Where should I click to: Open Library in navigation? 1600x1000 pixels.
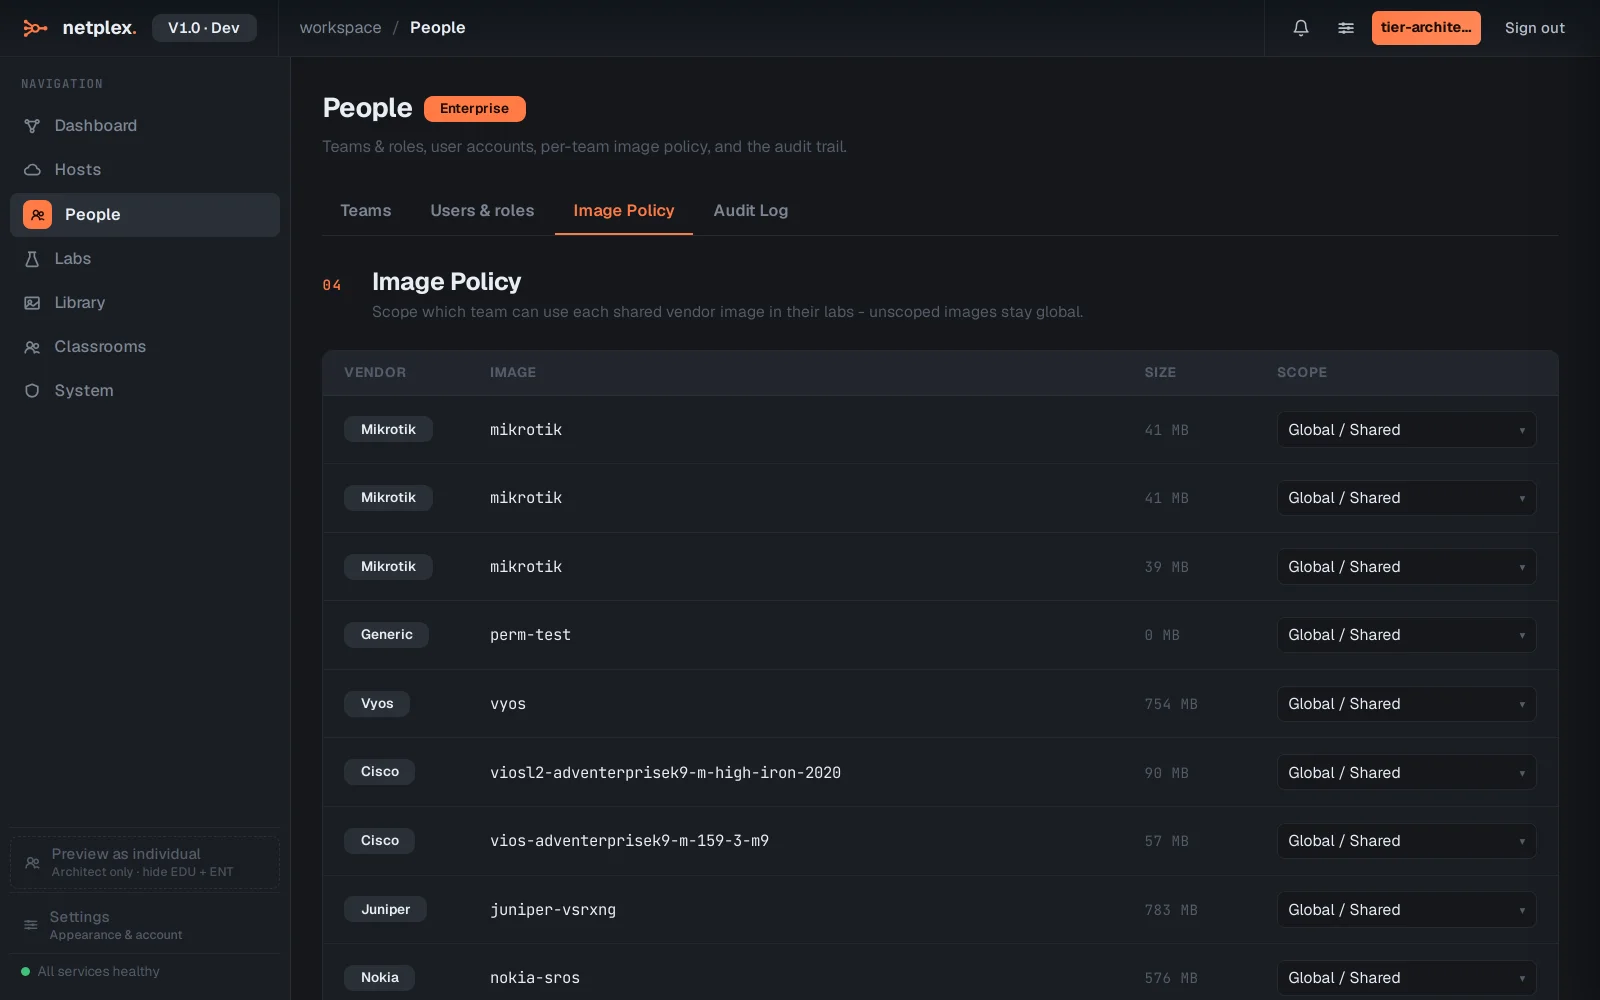(145, 303)
